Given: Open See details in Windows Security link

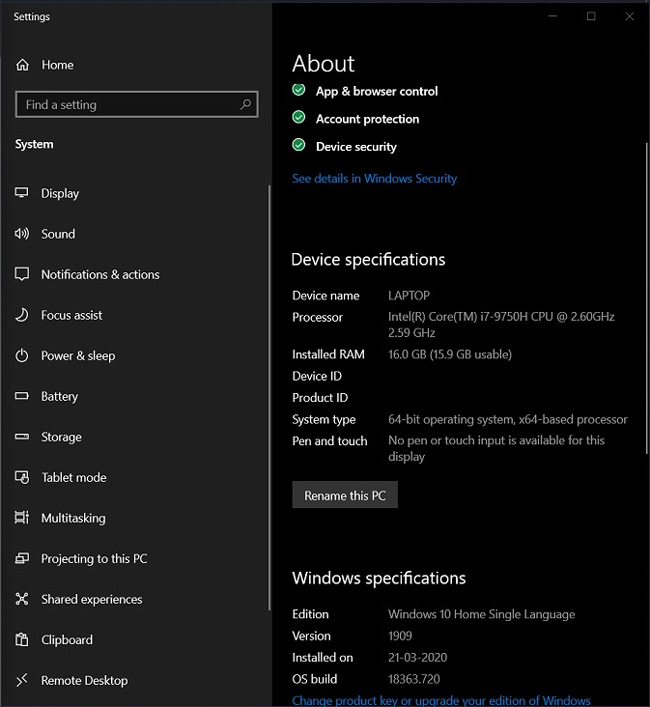Looking at the screenshot, I should [x=374, y=179].
